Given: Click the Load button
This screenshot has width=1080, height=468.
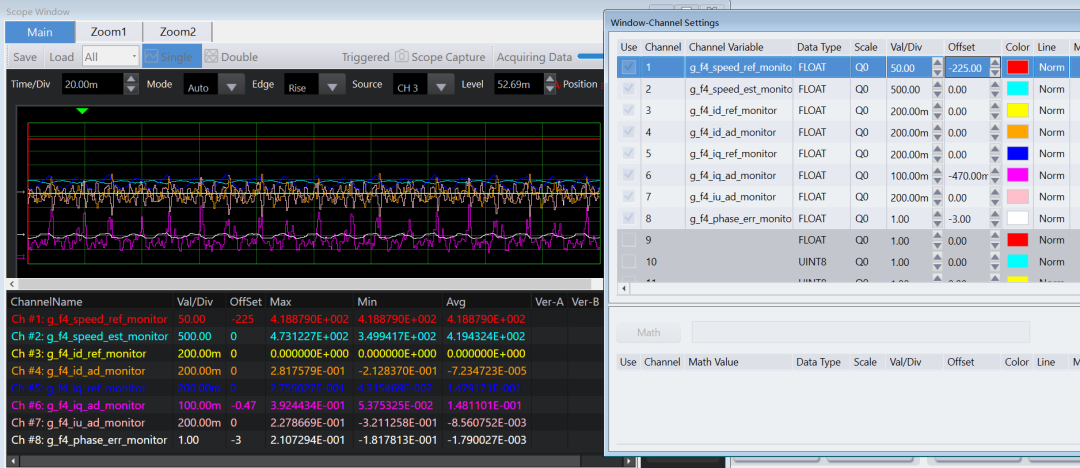Looking at the screenshot, I should [61, 57].
